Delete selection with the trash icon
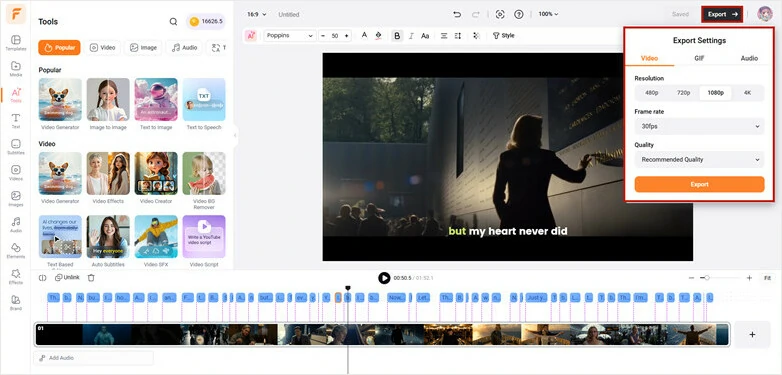 click(x=91, y=278)
